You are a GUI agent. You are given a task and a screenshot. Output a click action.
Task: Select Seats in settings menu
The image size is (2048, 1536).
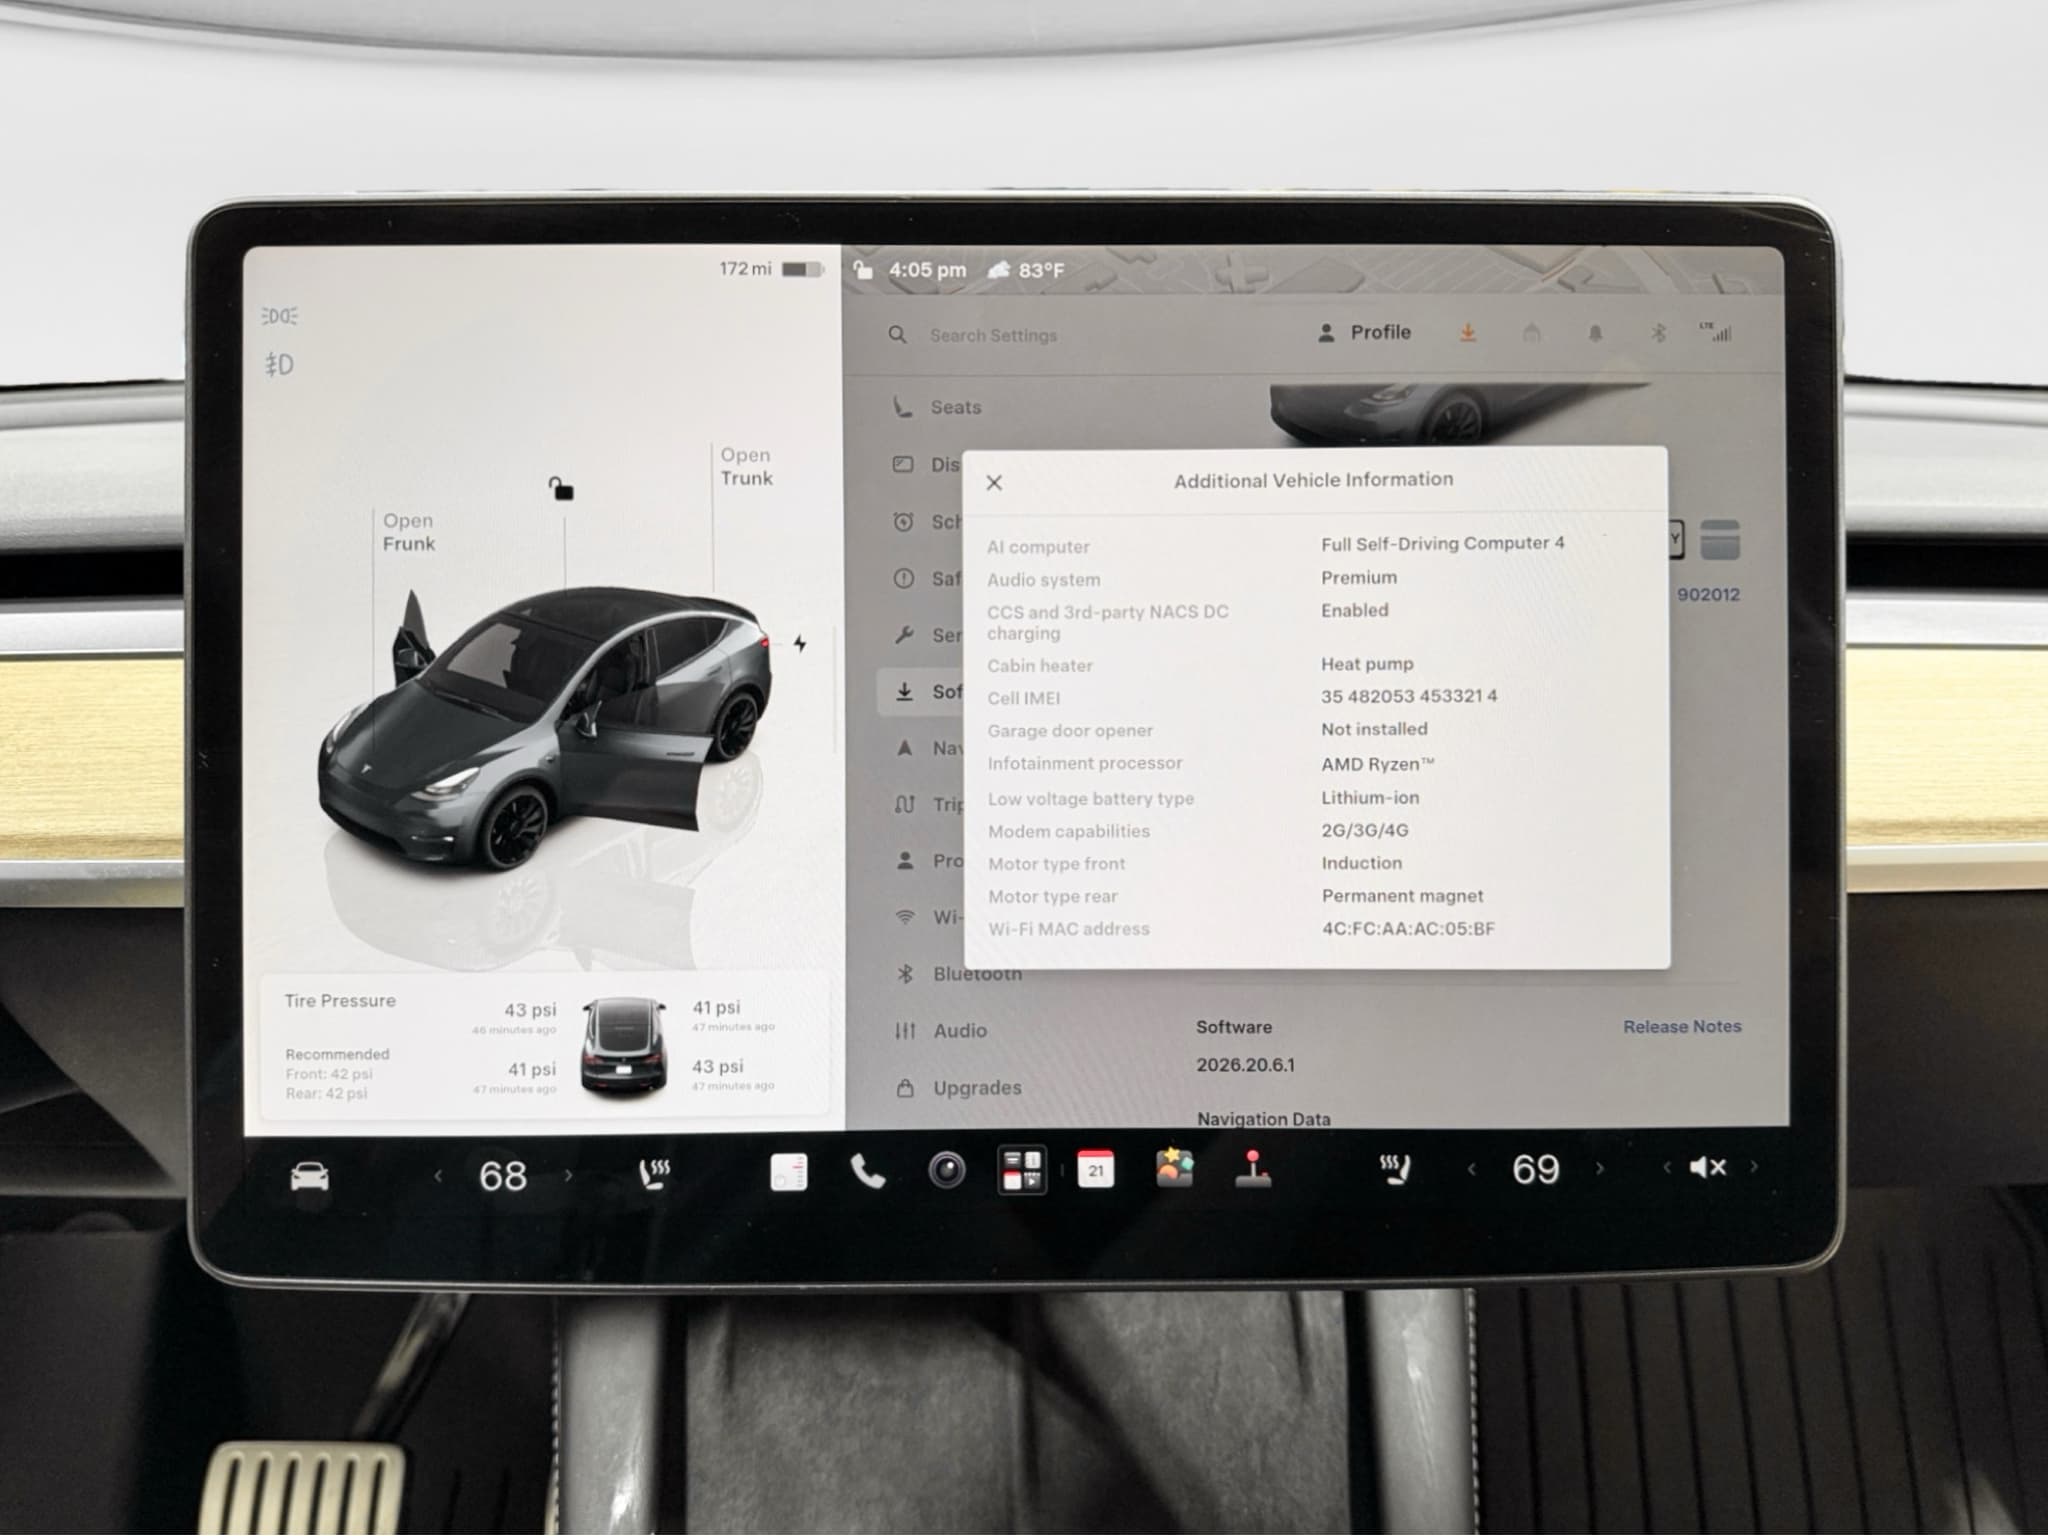tap(937, 407)
